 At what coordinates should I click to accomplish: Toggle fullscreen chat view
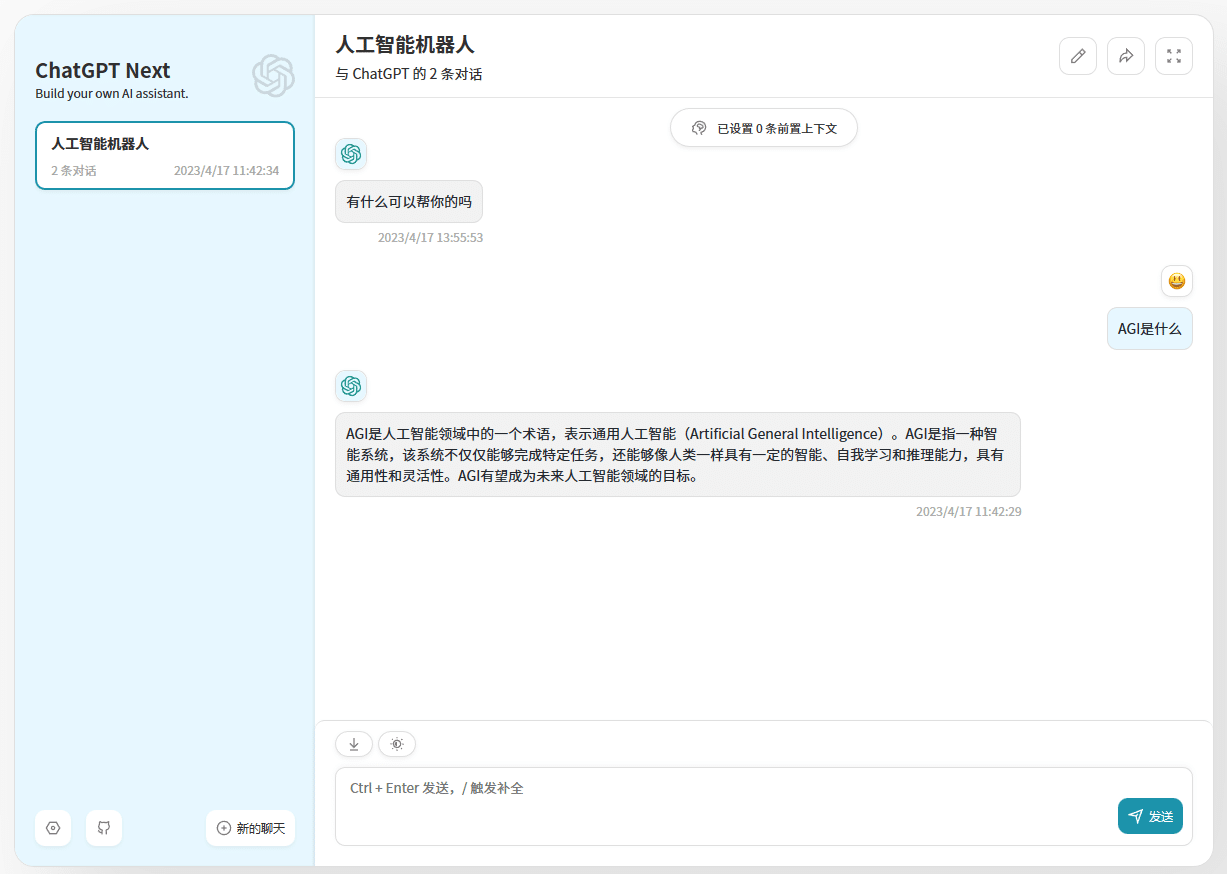(1173, 56)
